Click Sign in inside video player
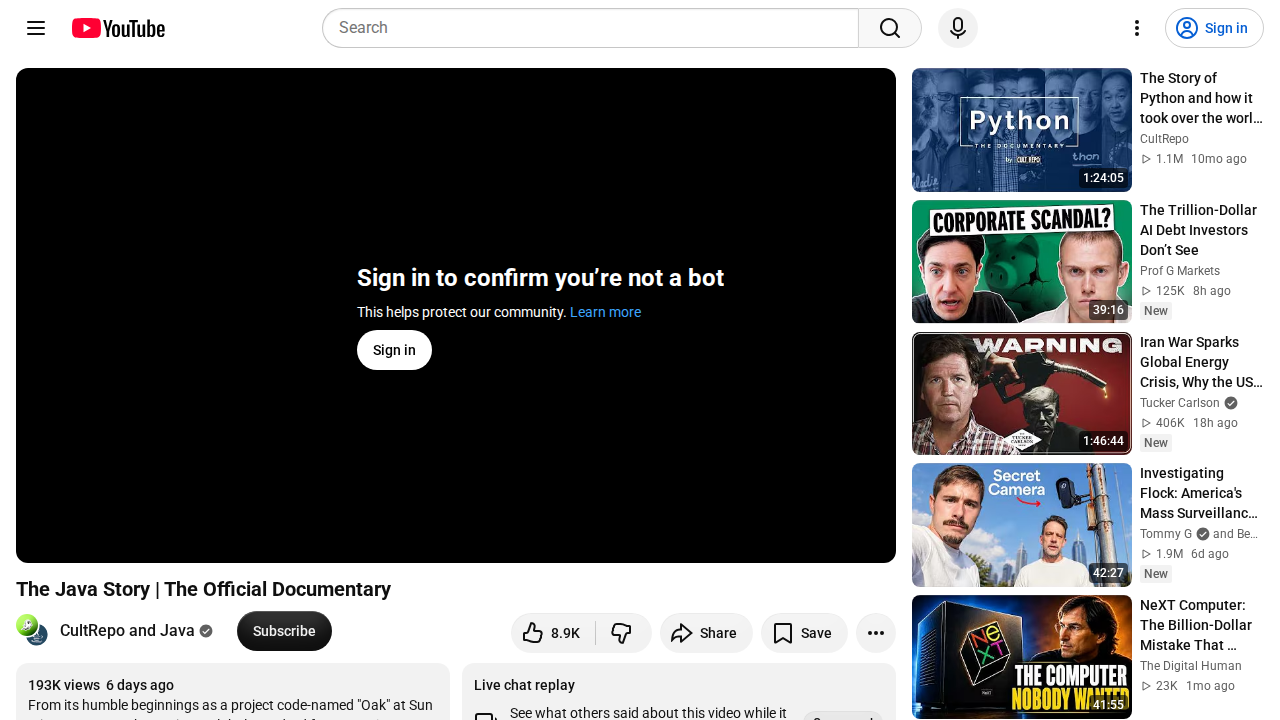 coord(394,350)
